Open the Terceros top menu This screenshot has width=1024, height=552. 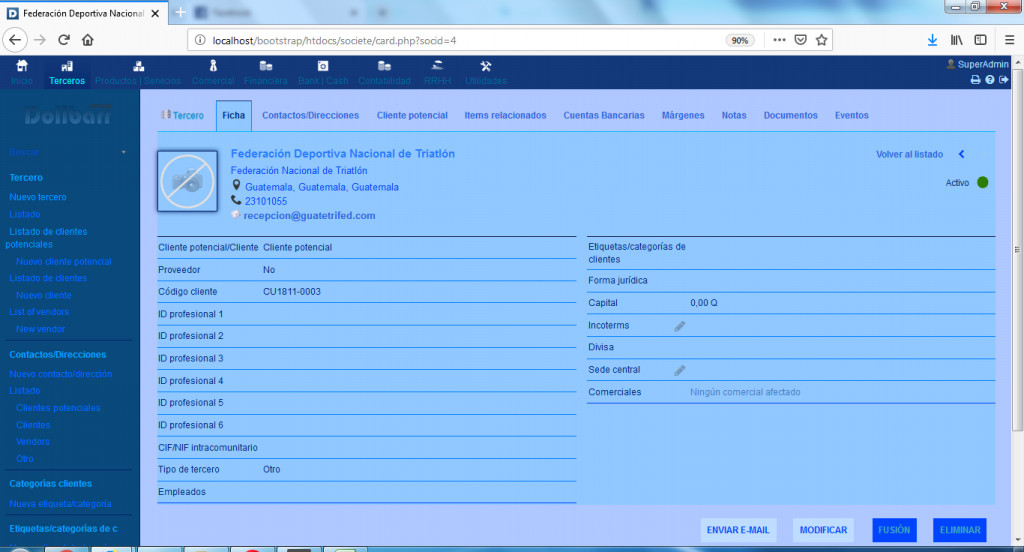pos(67,73)
